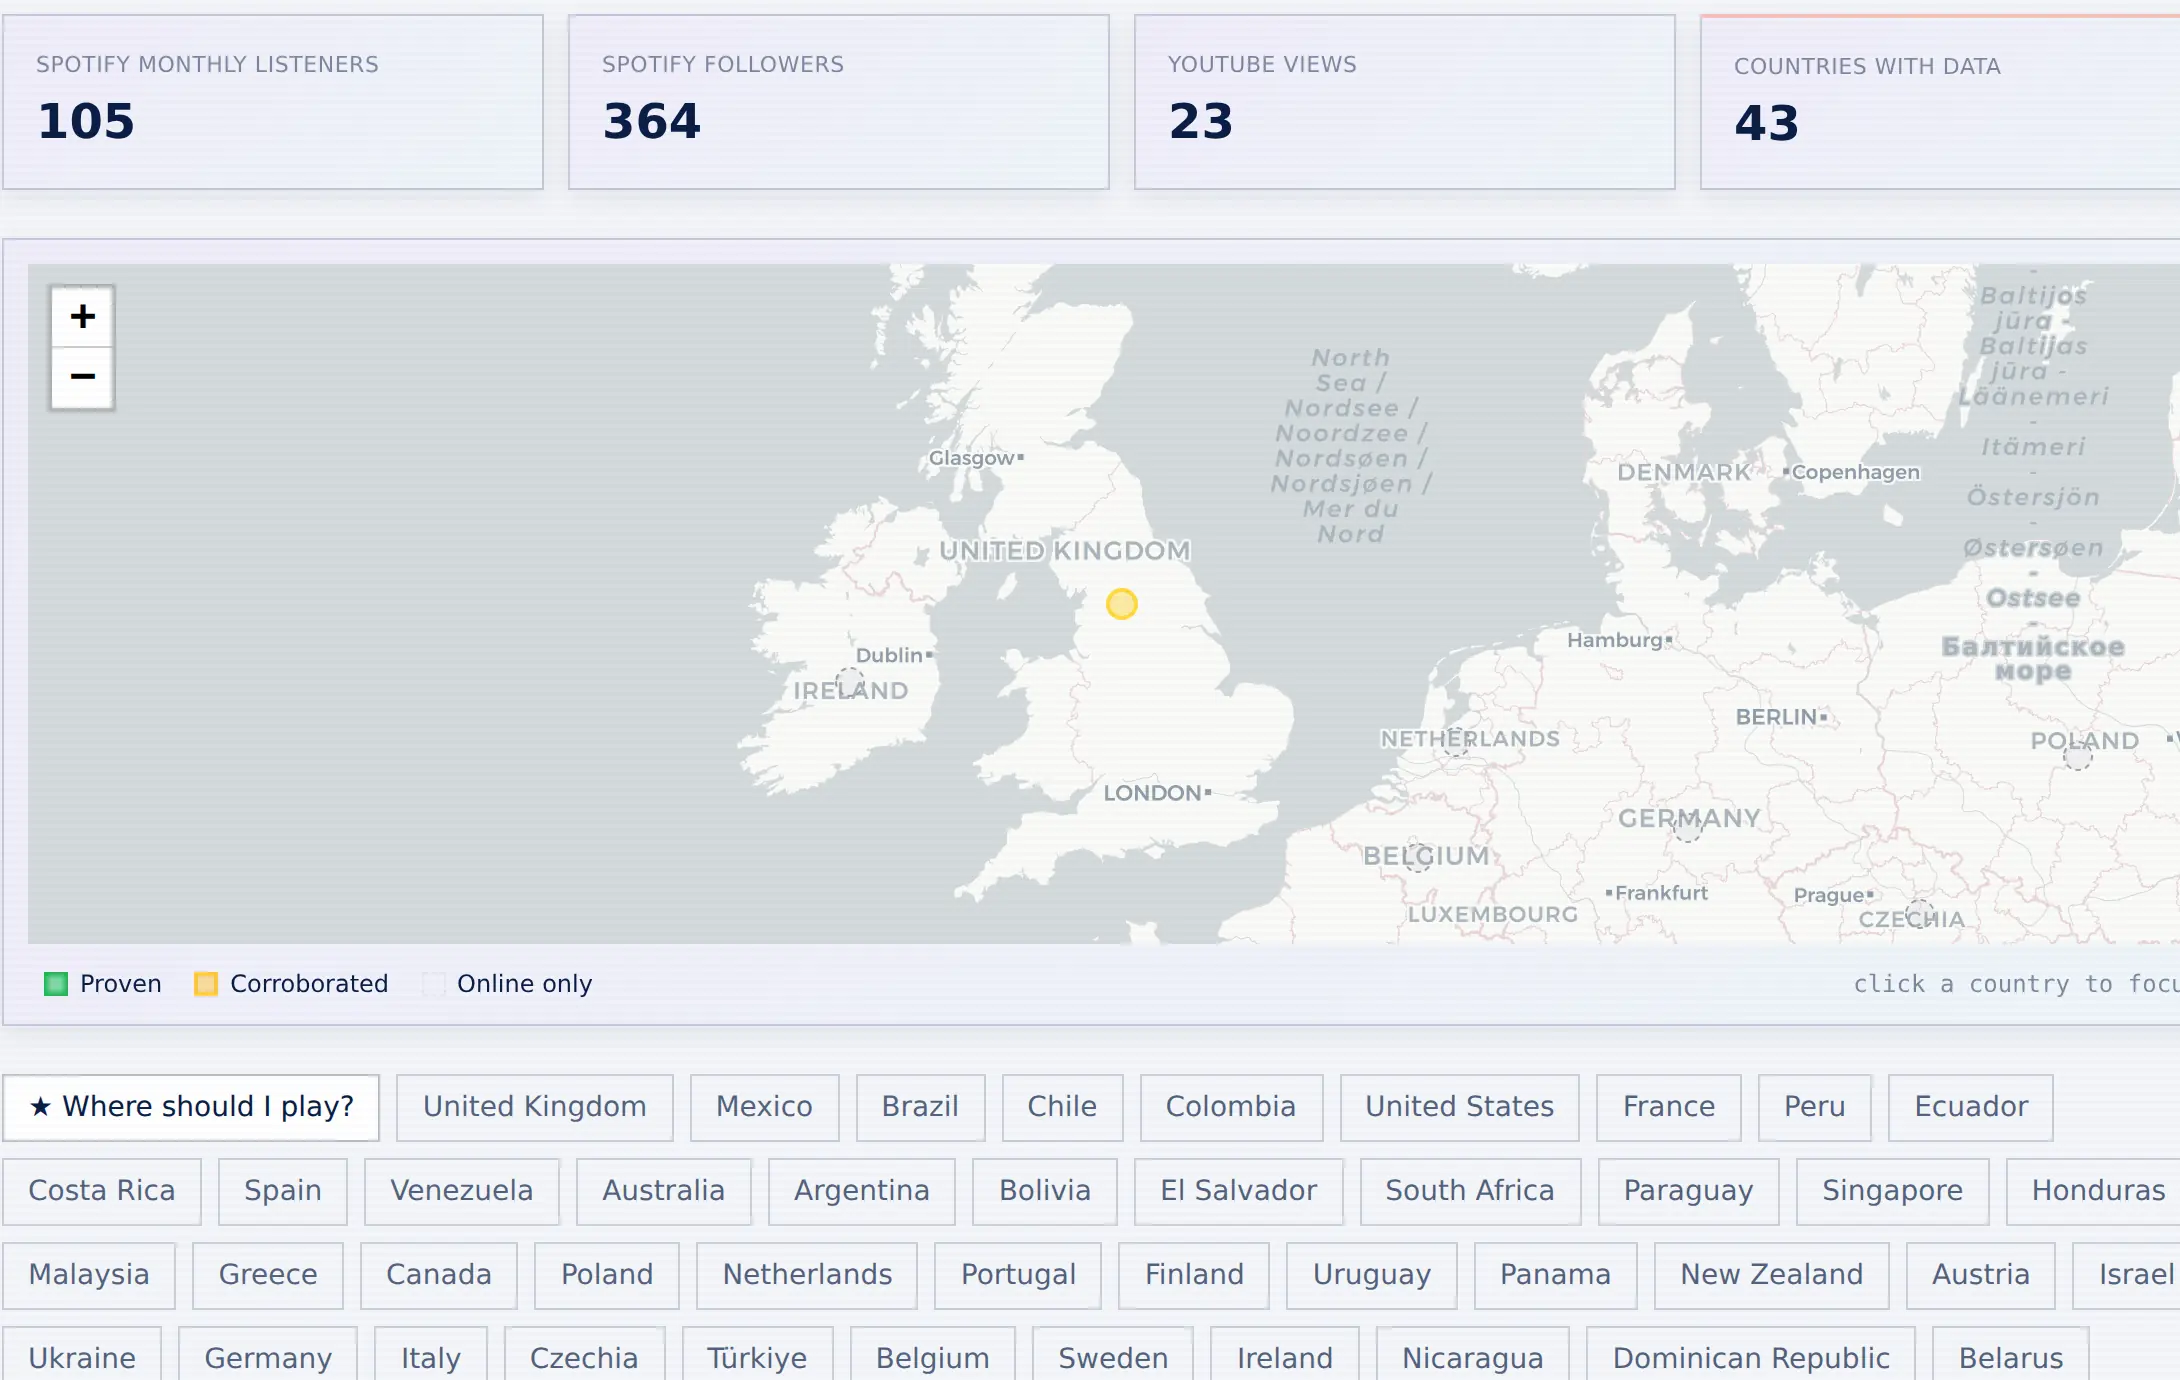Focus on Singapore chip

1893,1191
